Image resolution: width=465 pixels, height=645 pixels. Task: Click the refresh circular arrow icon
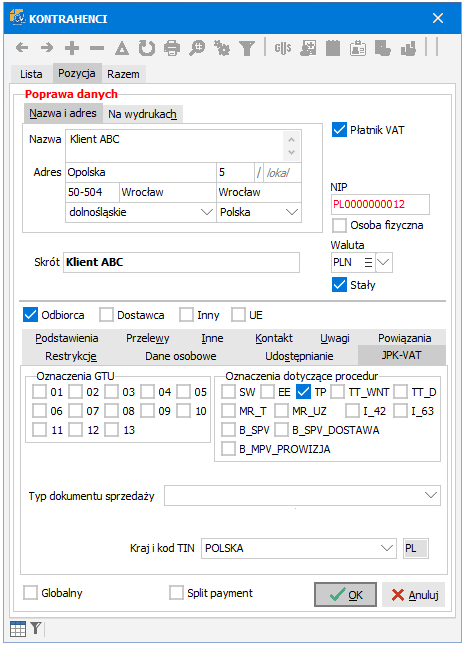[x=146, y=48]
